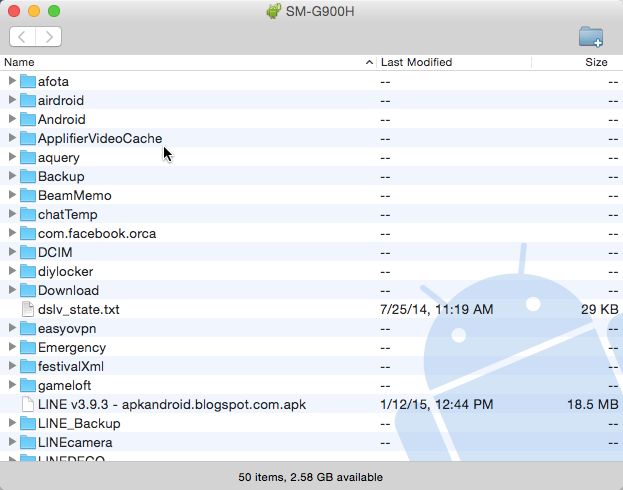Screen dimensions: 623x490
Task: Click the festivalXml folder icon
Action: click(x=28, y=366)
